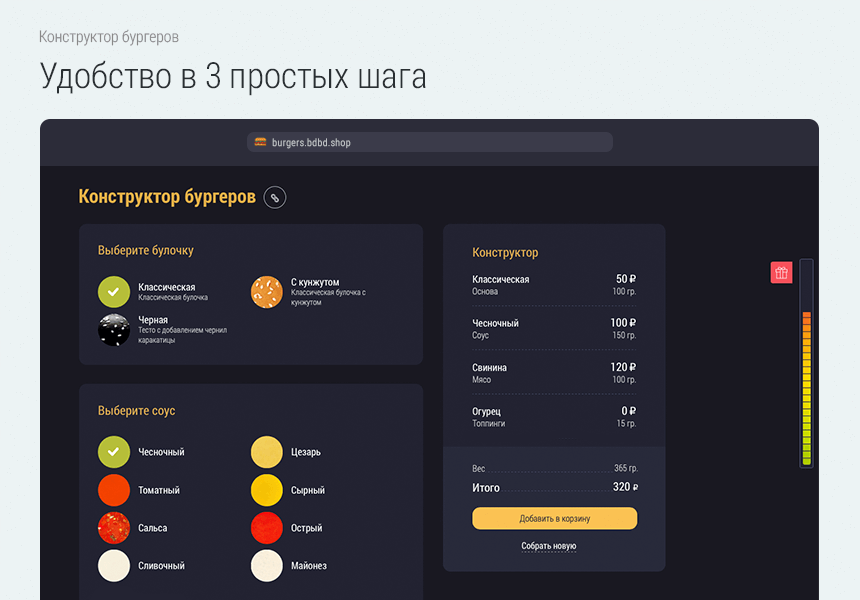860x600 pixels.
Task: Select the Цезарь sauce
Action: [x=266, y=451]
